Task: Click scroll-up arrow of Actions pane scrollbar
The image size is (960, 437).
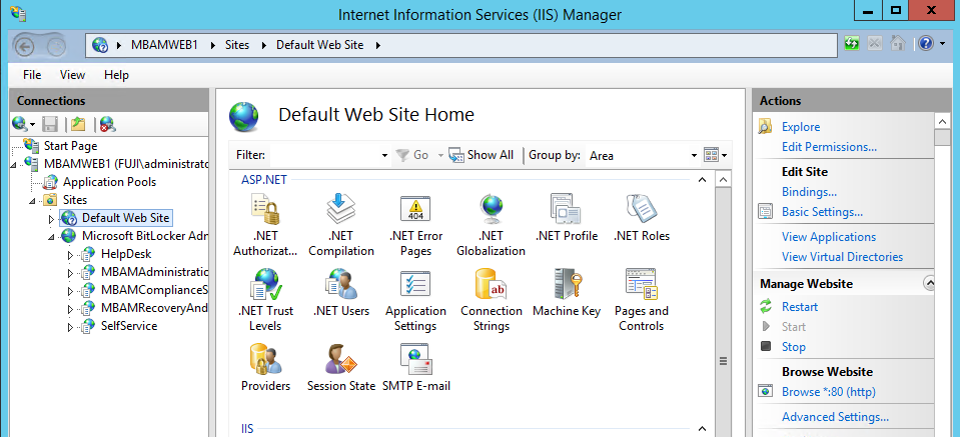Action: [942, 121]
